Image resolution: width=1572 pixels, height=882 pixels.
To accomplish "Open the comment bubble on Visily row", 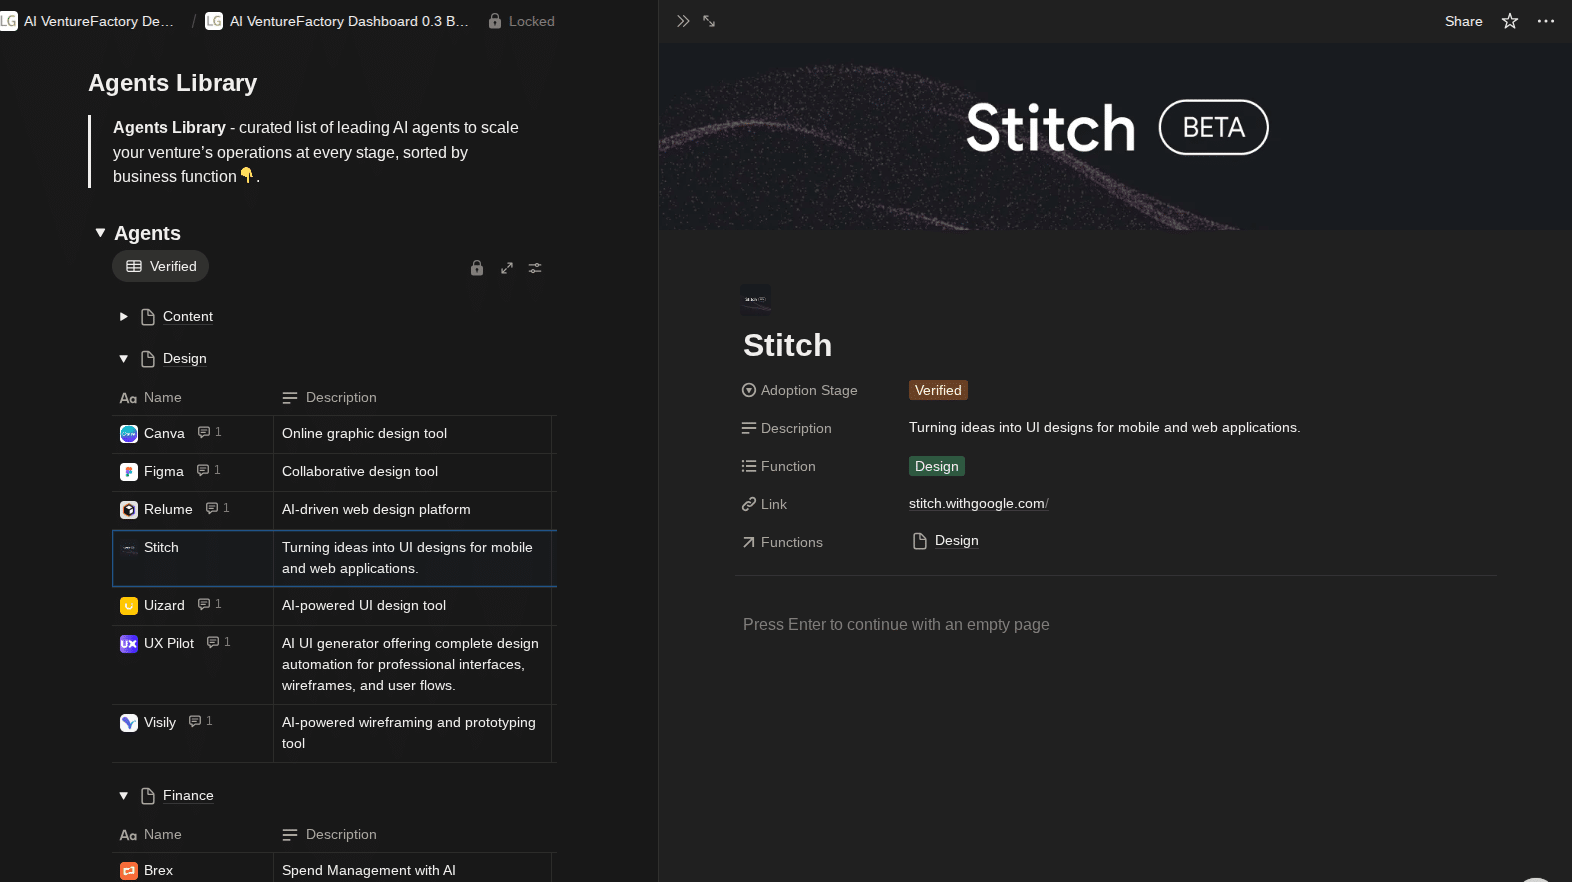I will 200,721.
